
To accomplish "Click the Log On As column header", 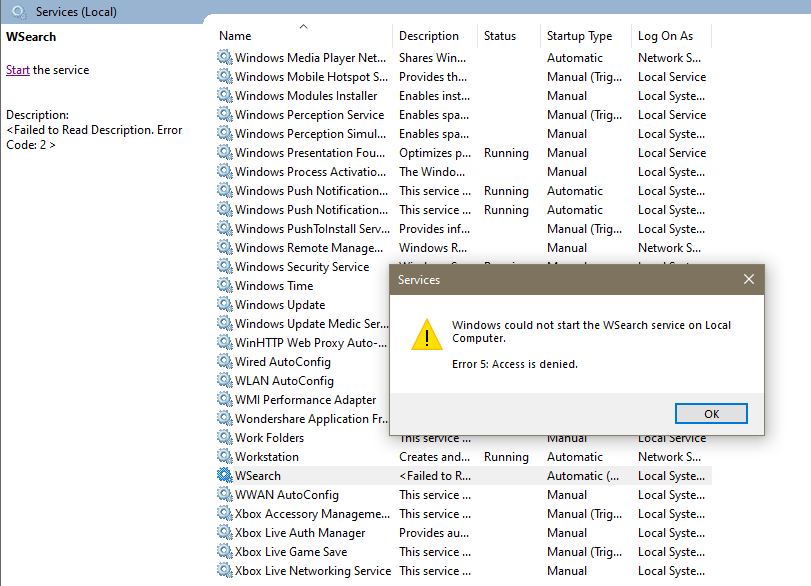I will click(665, 36).
